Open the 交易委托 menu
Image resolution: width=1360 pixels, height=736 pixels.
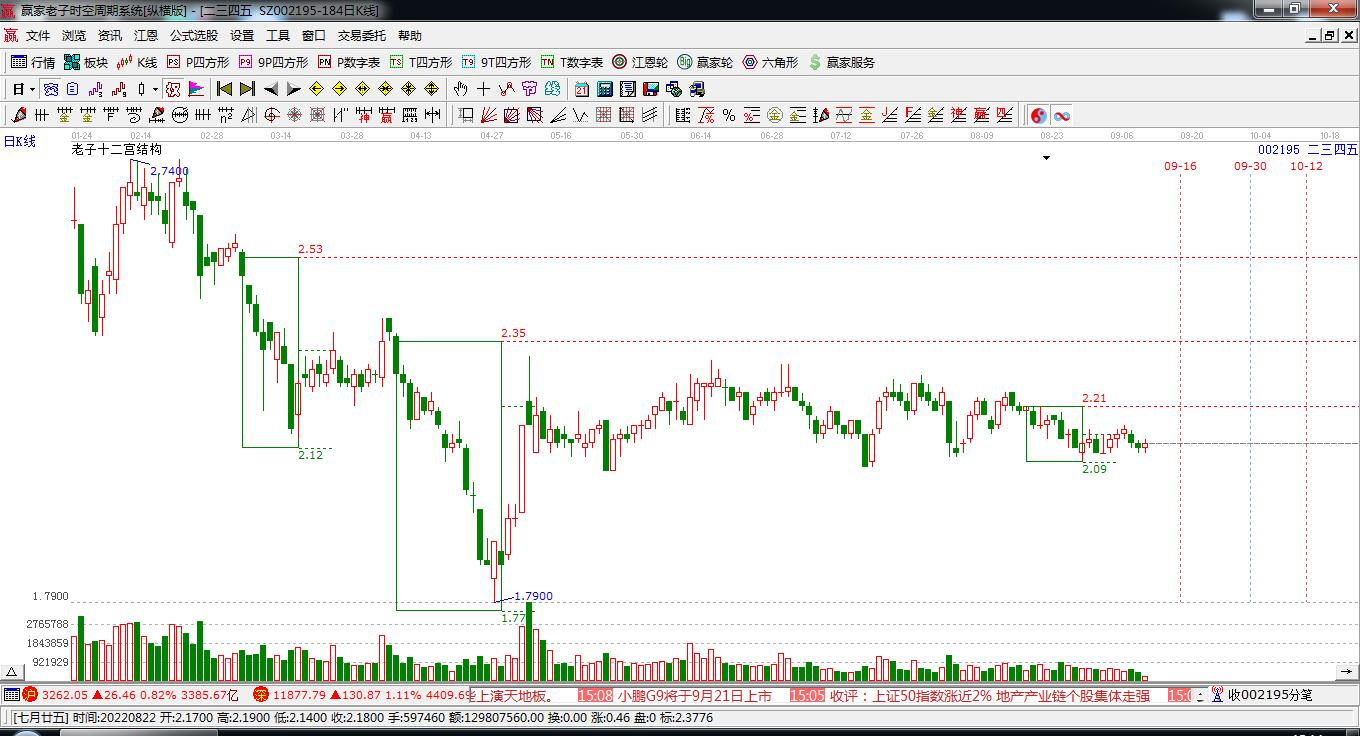point(361,35)
